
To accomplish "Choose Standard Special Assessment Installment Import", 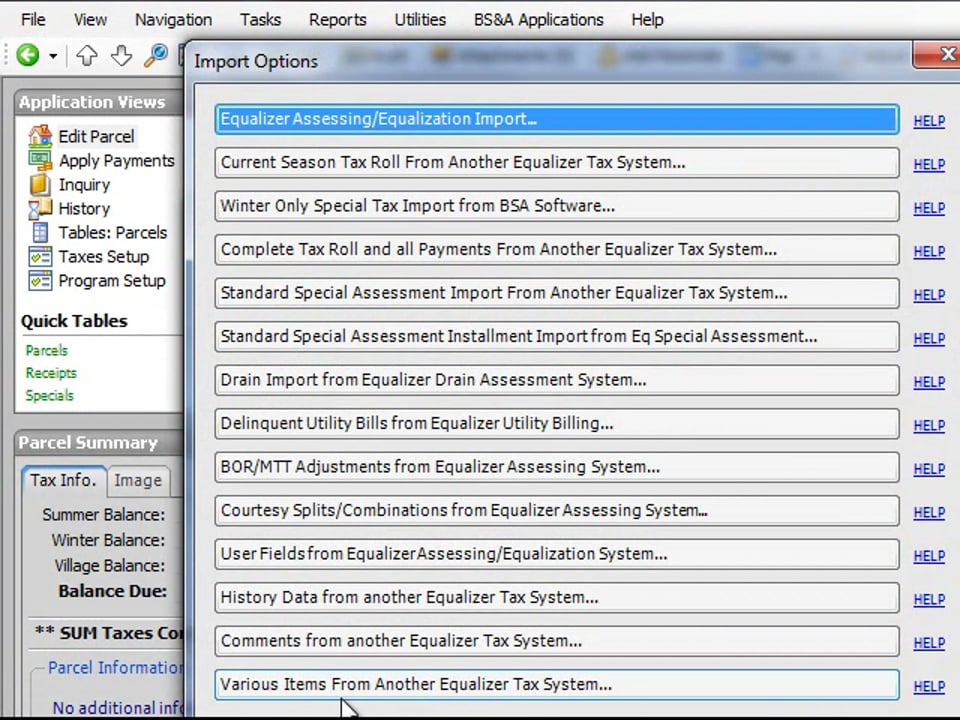I will pyautogui.click(x=557, y=337).
